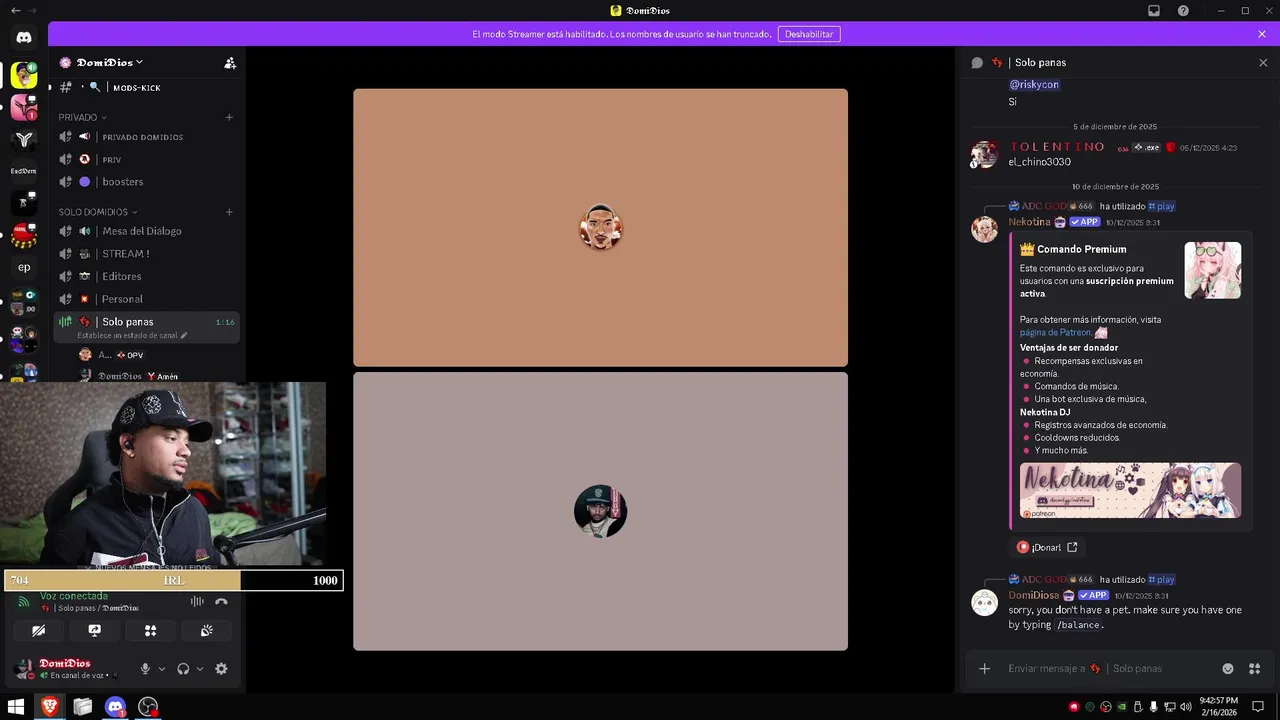Open the emoji picker in chat

1228,669
